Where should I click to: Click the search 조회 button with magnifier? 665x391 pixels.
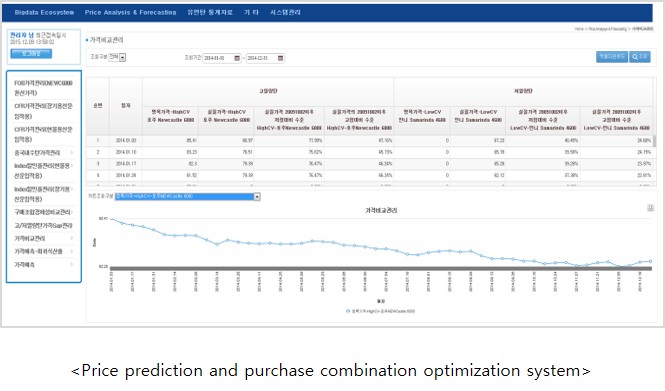640,56
